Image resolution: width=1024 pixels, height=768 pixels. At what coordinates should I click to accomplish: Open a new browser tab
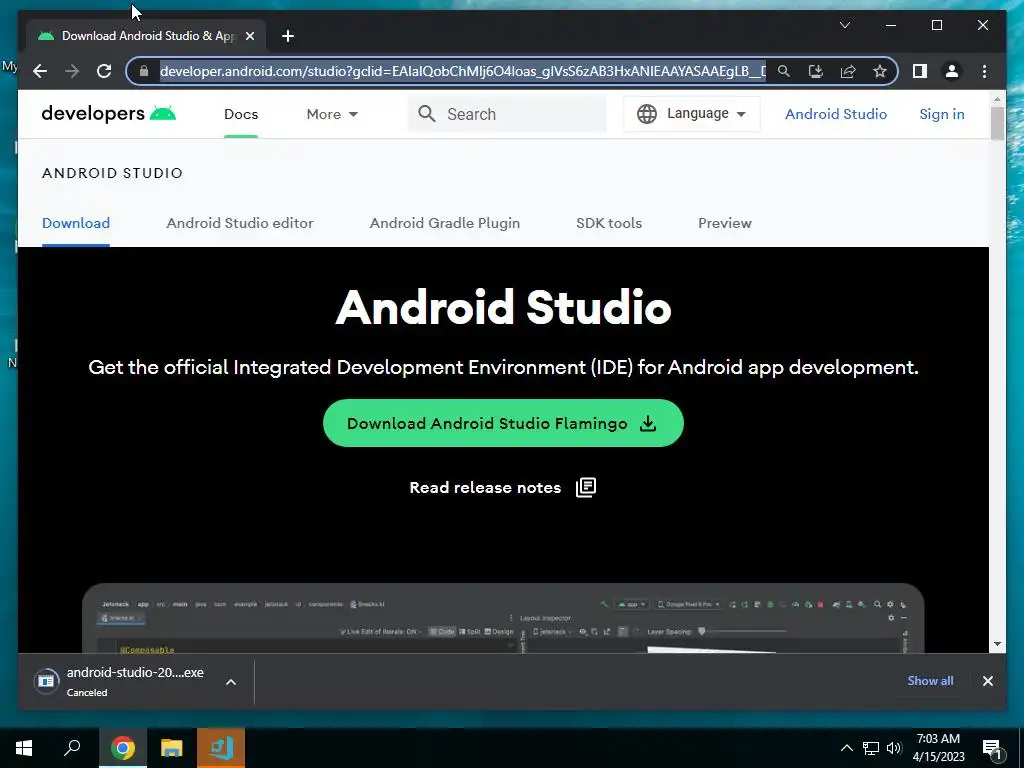(x=287, y=36)
